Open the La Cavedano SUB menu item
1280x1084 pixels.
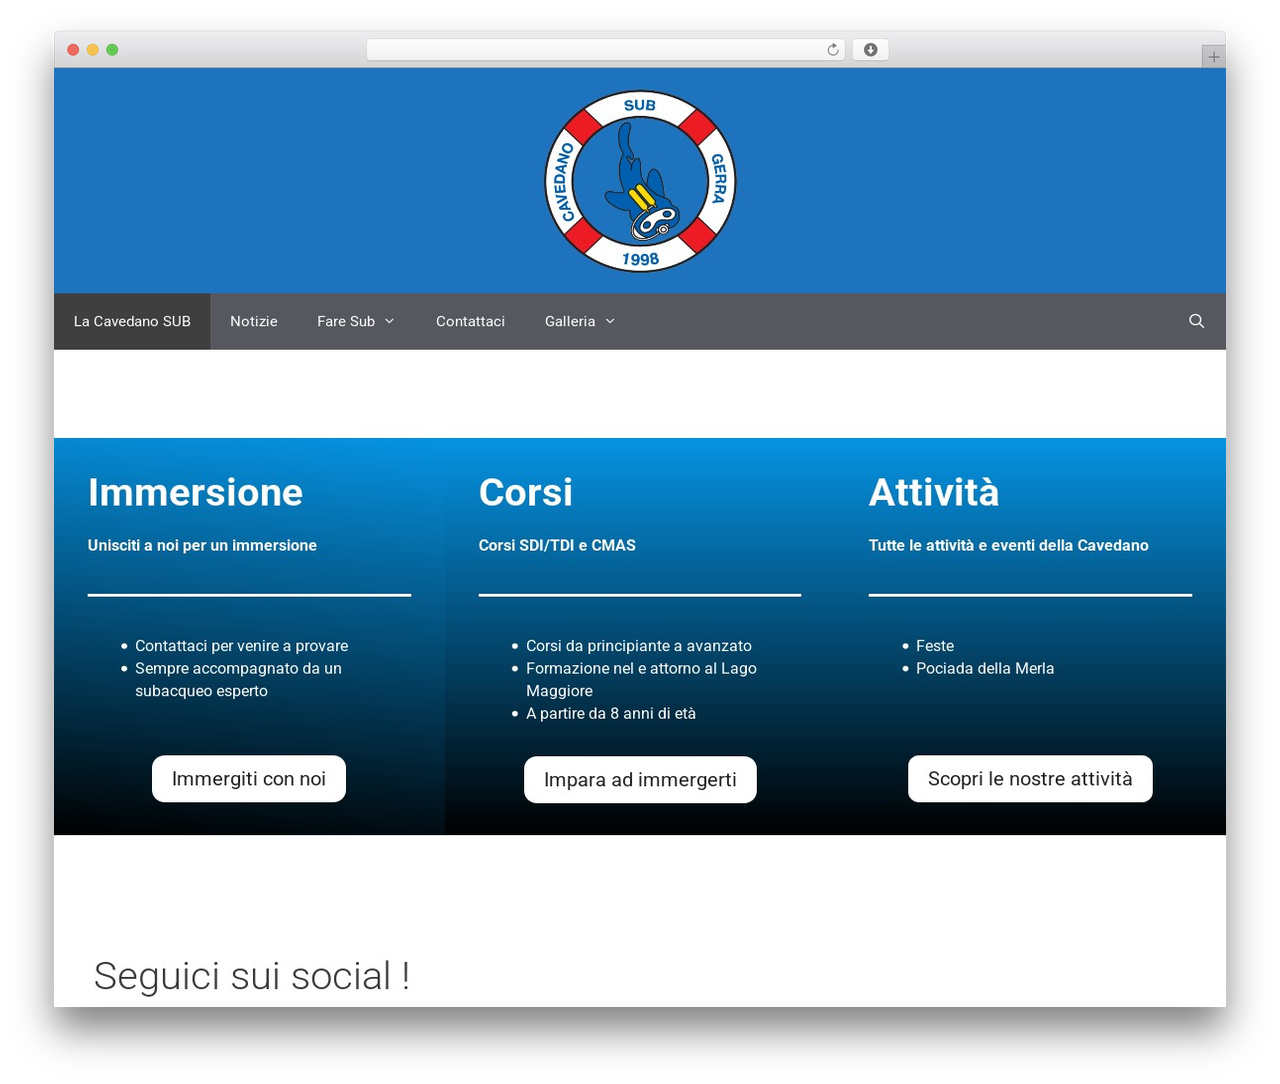(x=132, y=321)
